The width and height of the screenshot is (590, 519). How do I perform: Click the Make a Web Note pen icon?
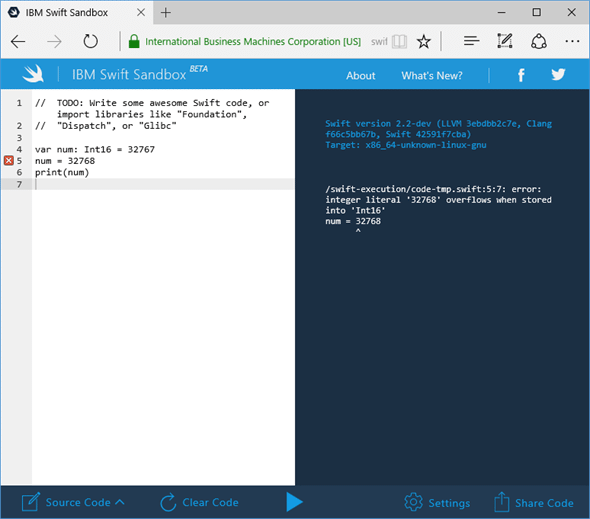[505, 41]
